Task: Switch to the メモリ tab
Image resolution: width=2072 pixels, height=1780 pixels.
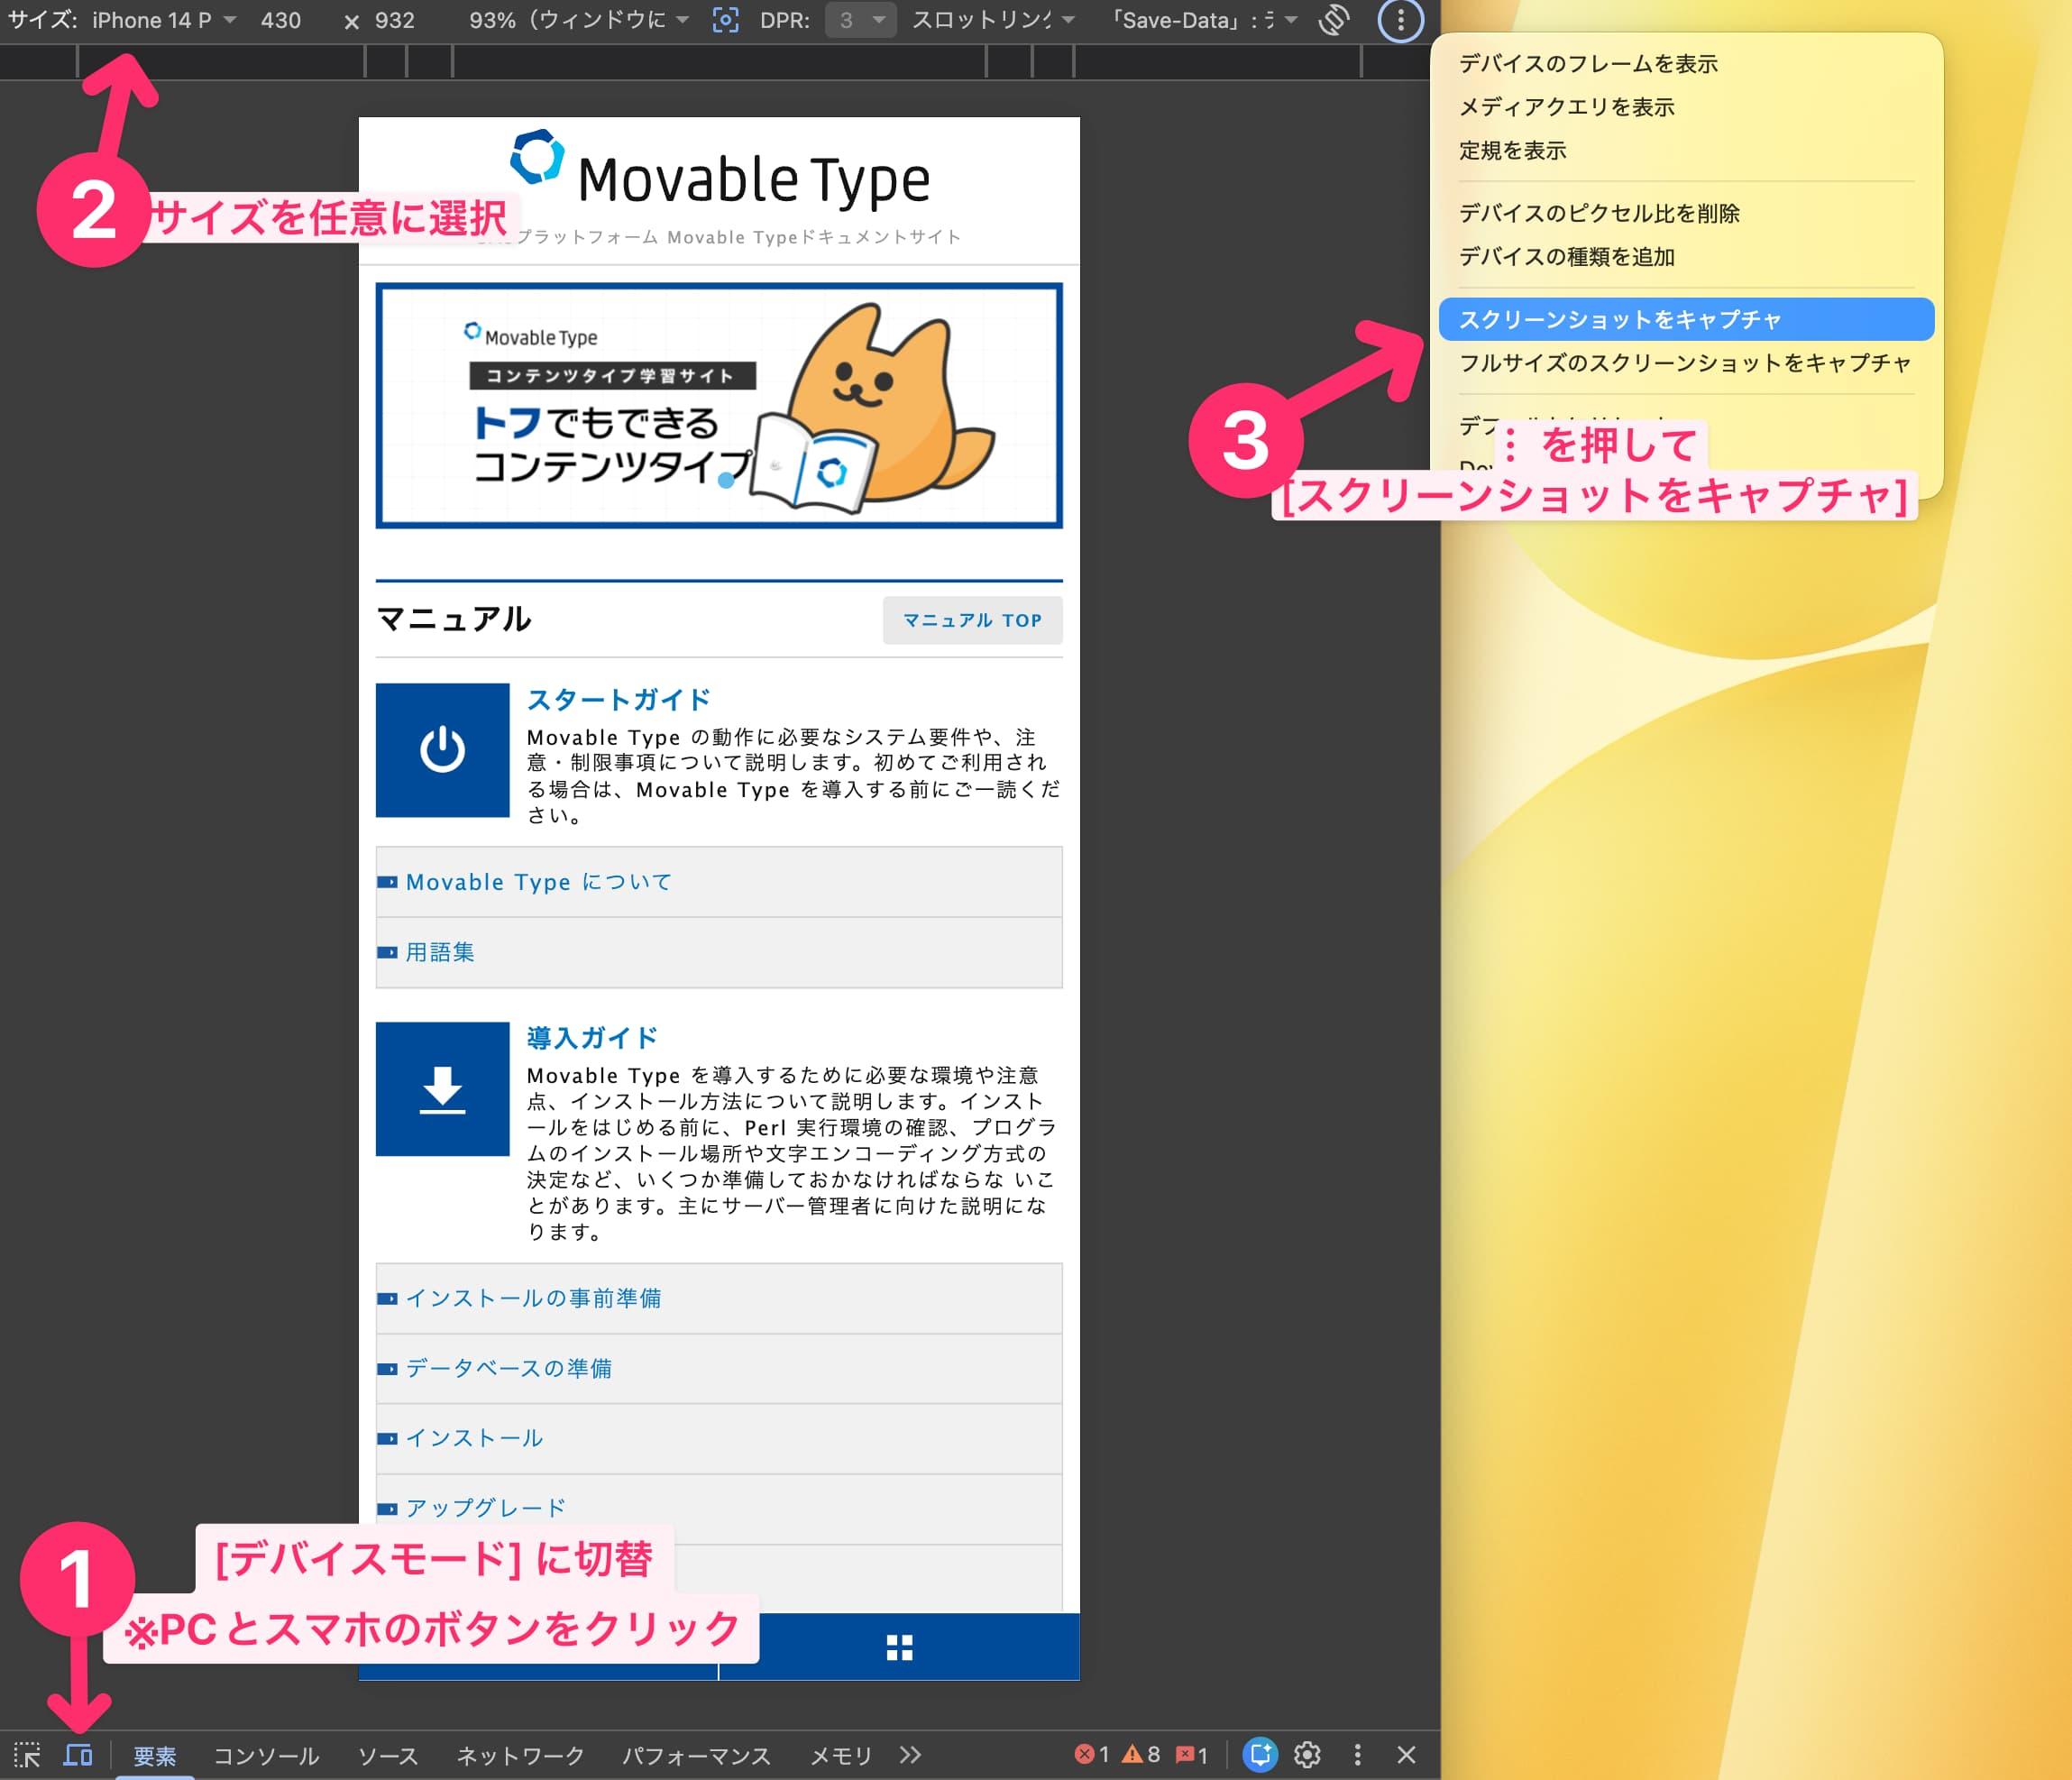Action: point(841,1756)
